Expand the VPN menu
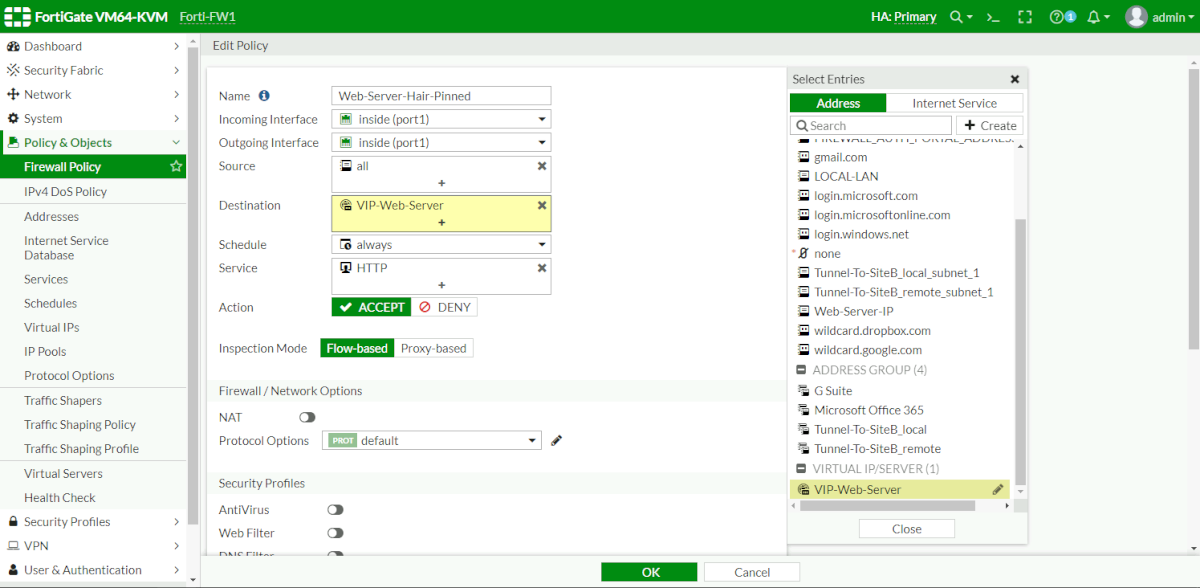This screenshot has width=1200, height=588. pyautogui.click(x=93, y=545)
